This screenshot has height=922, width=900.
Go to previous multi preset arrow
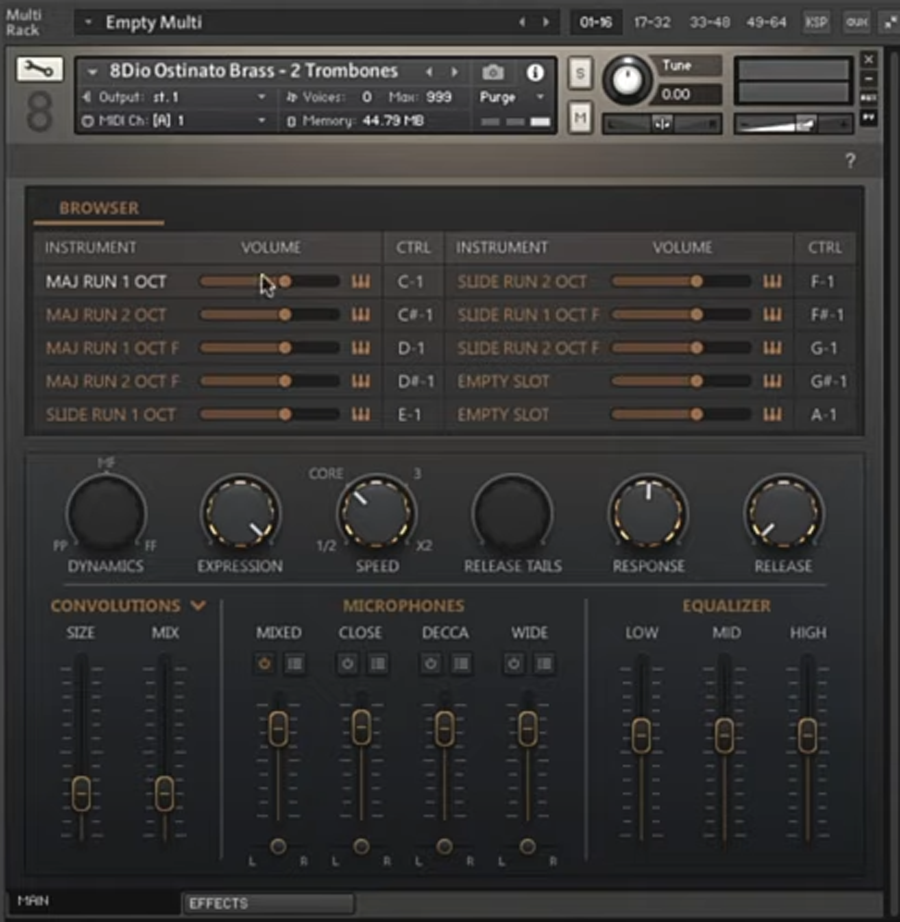click(522, 22)
